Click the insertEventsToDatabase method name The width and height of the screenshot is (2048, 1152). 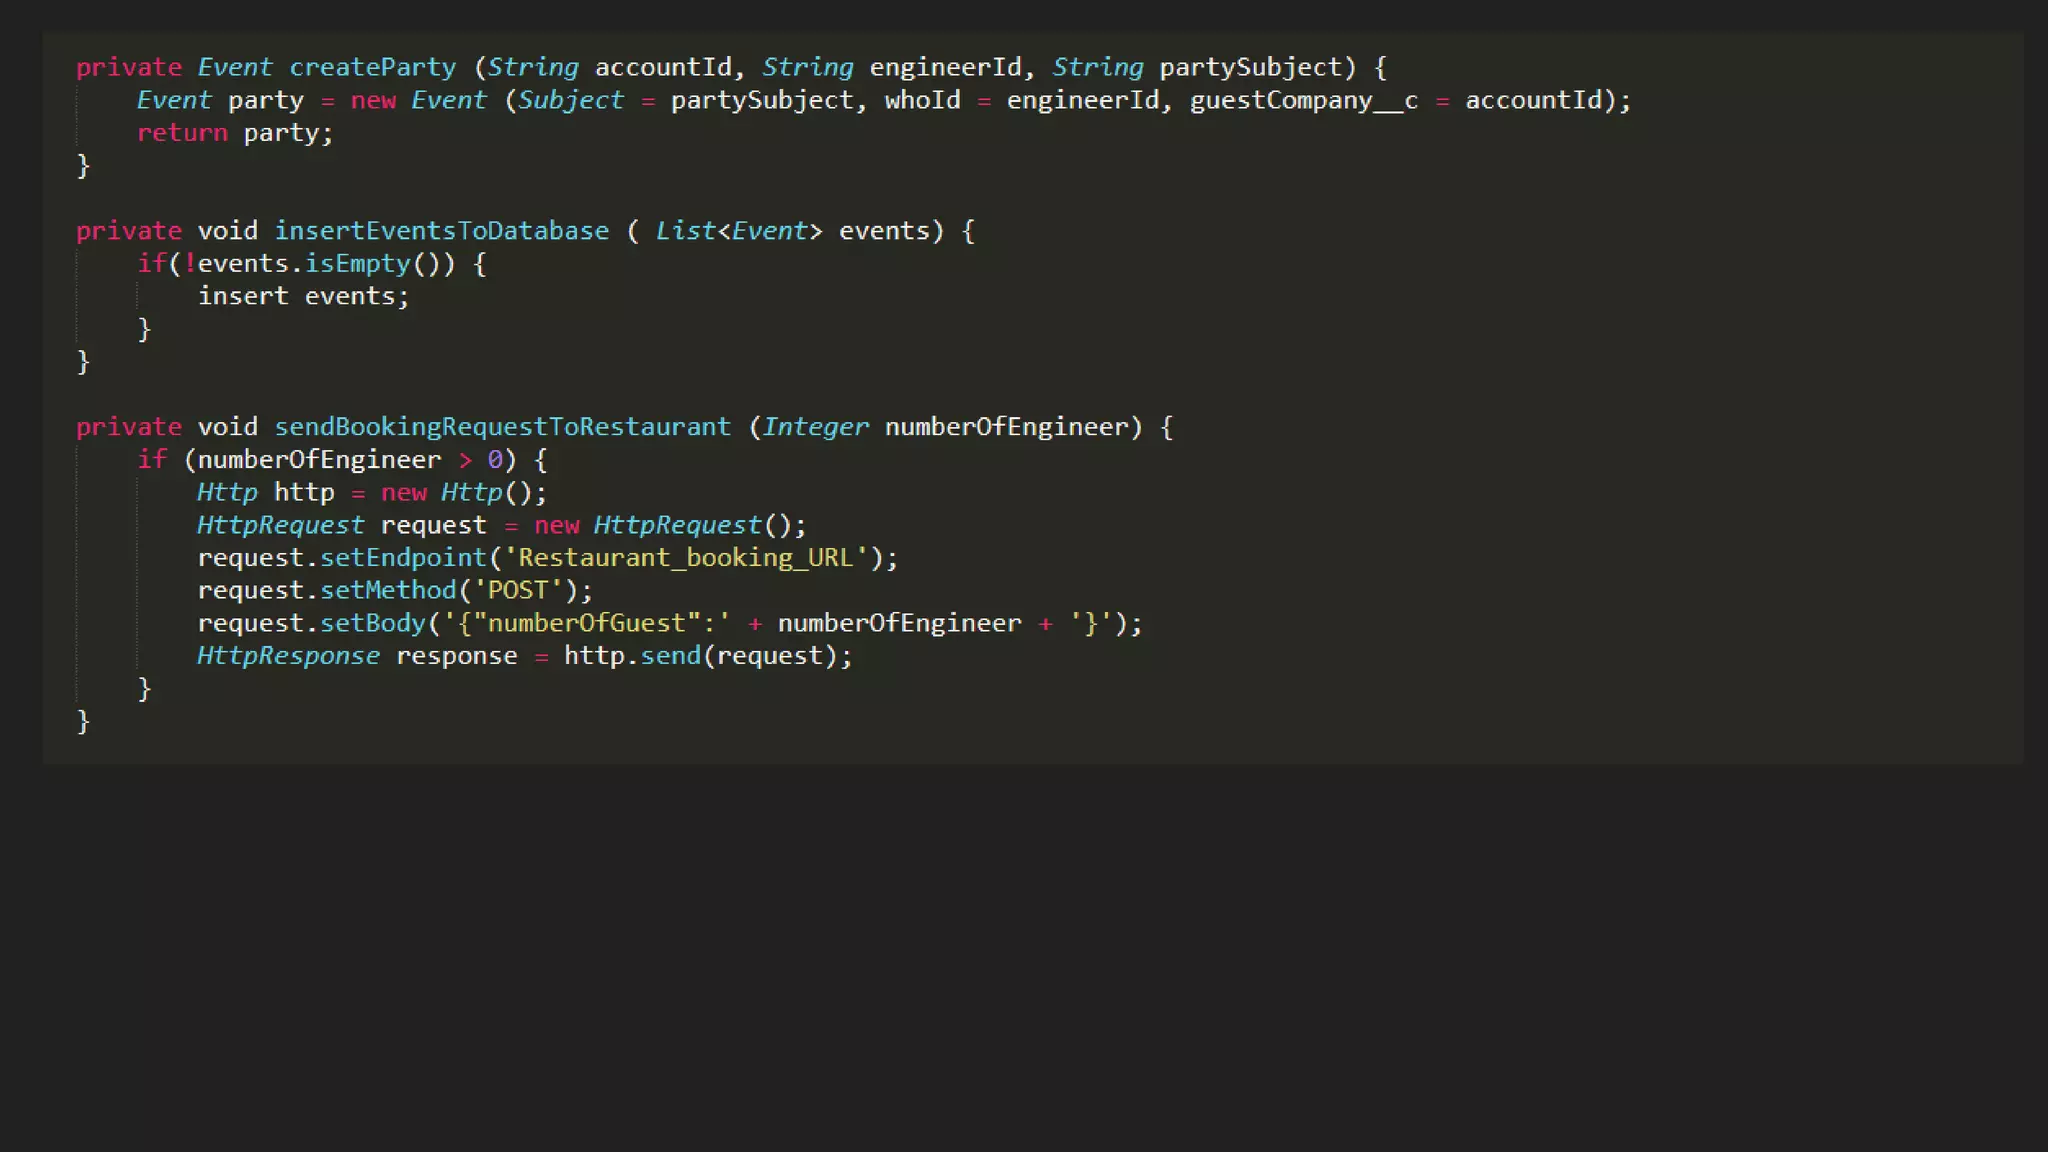[441, 231]
